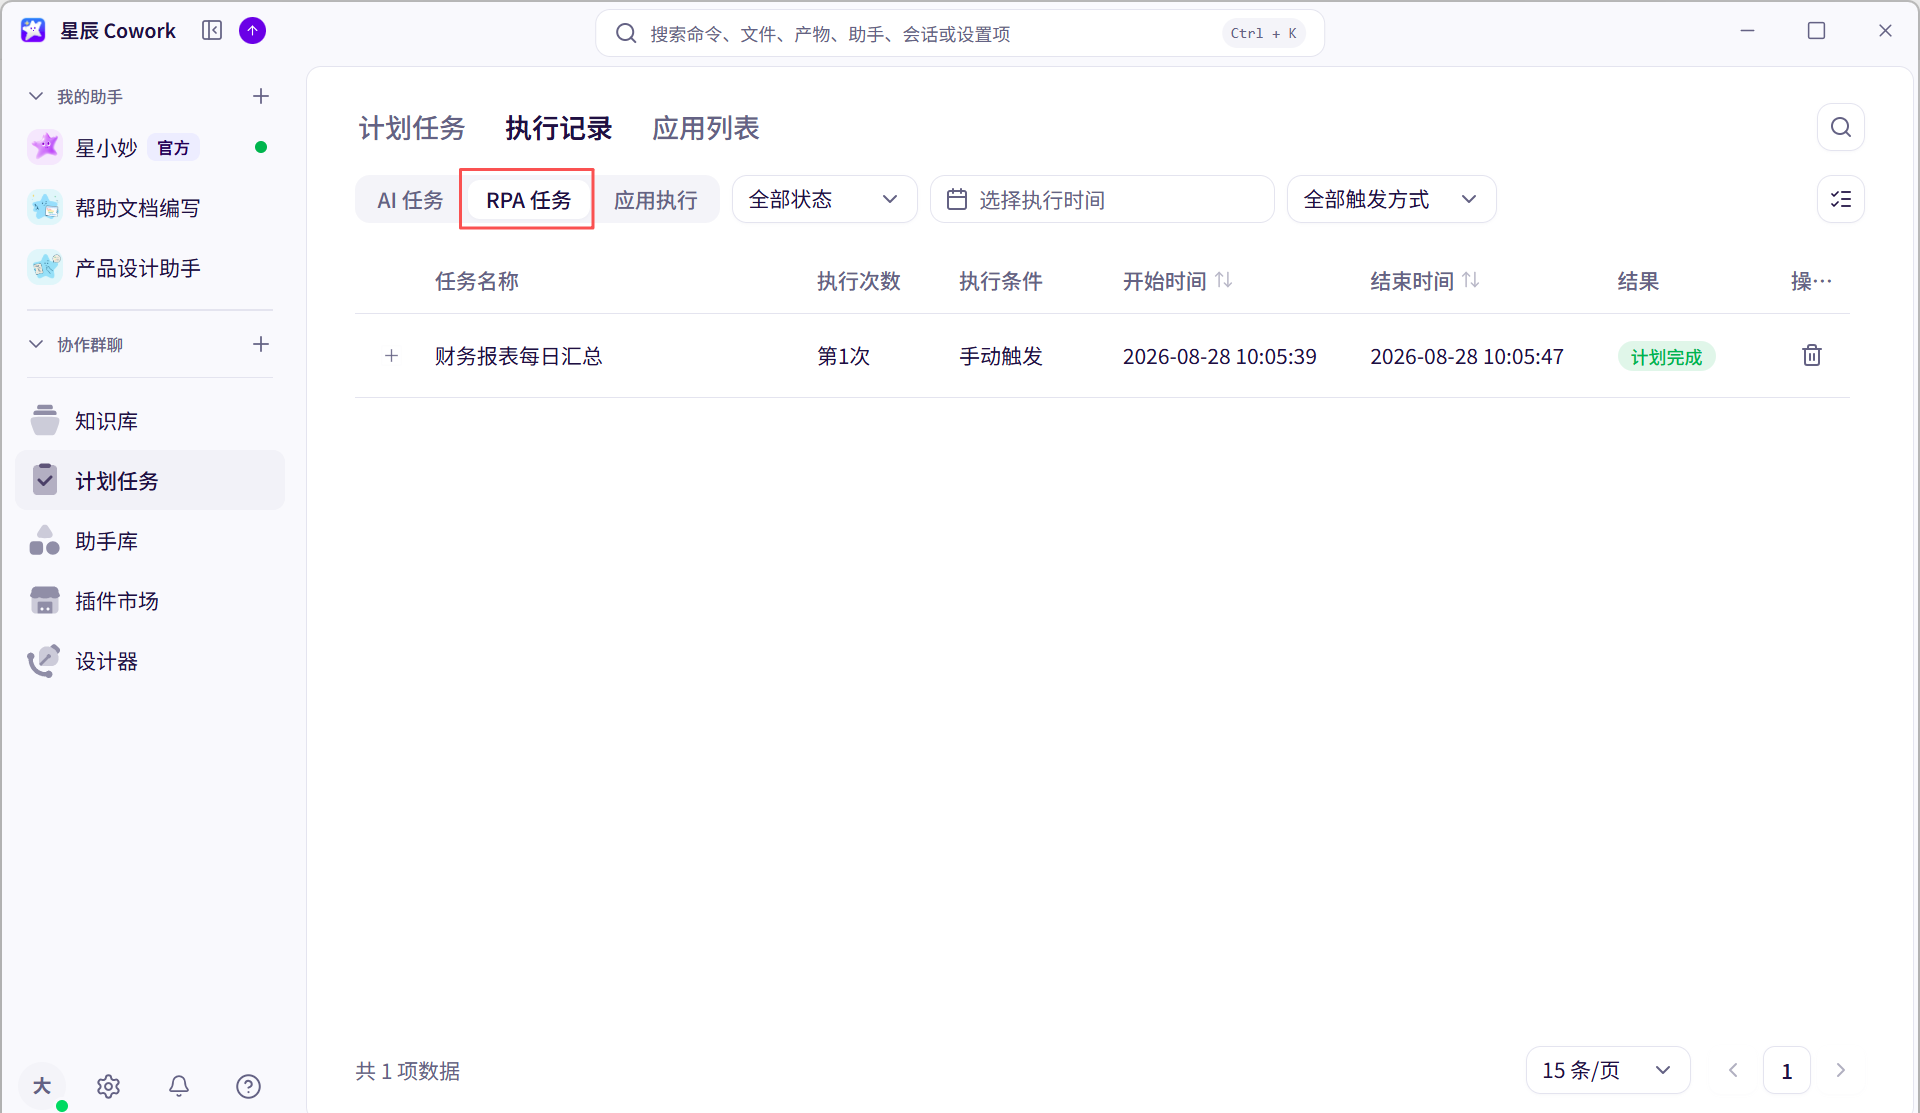1920x1113 pixels.
Task: Switch to the 计划任务 top tab
Action: [412, 128]
